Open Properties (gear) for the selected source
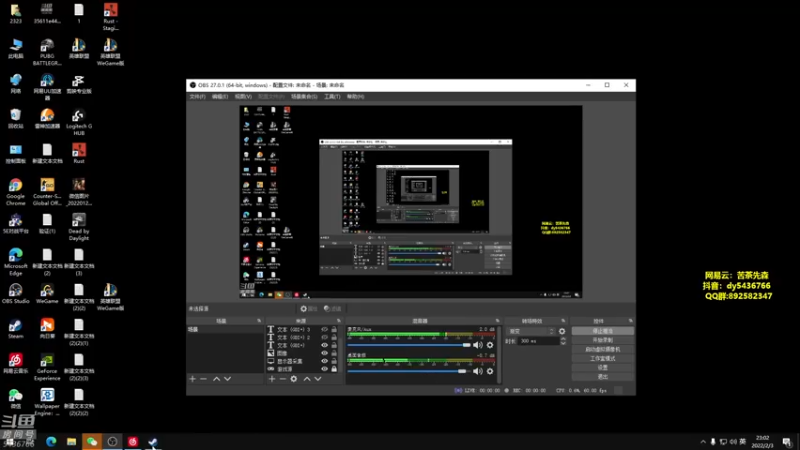The image size is (800, 450). coord(309,309)
